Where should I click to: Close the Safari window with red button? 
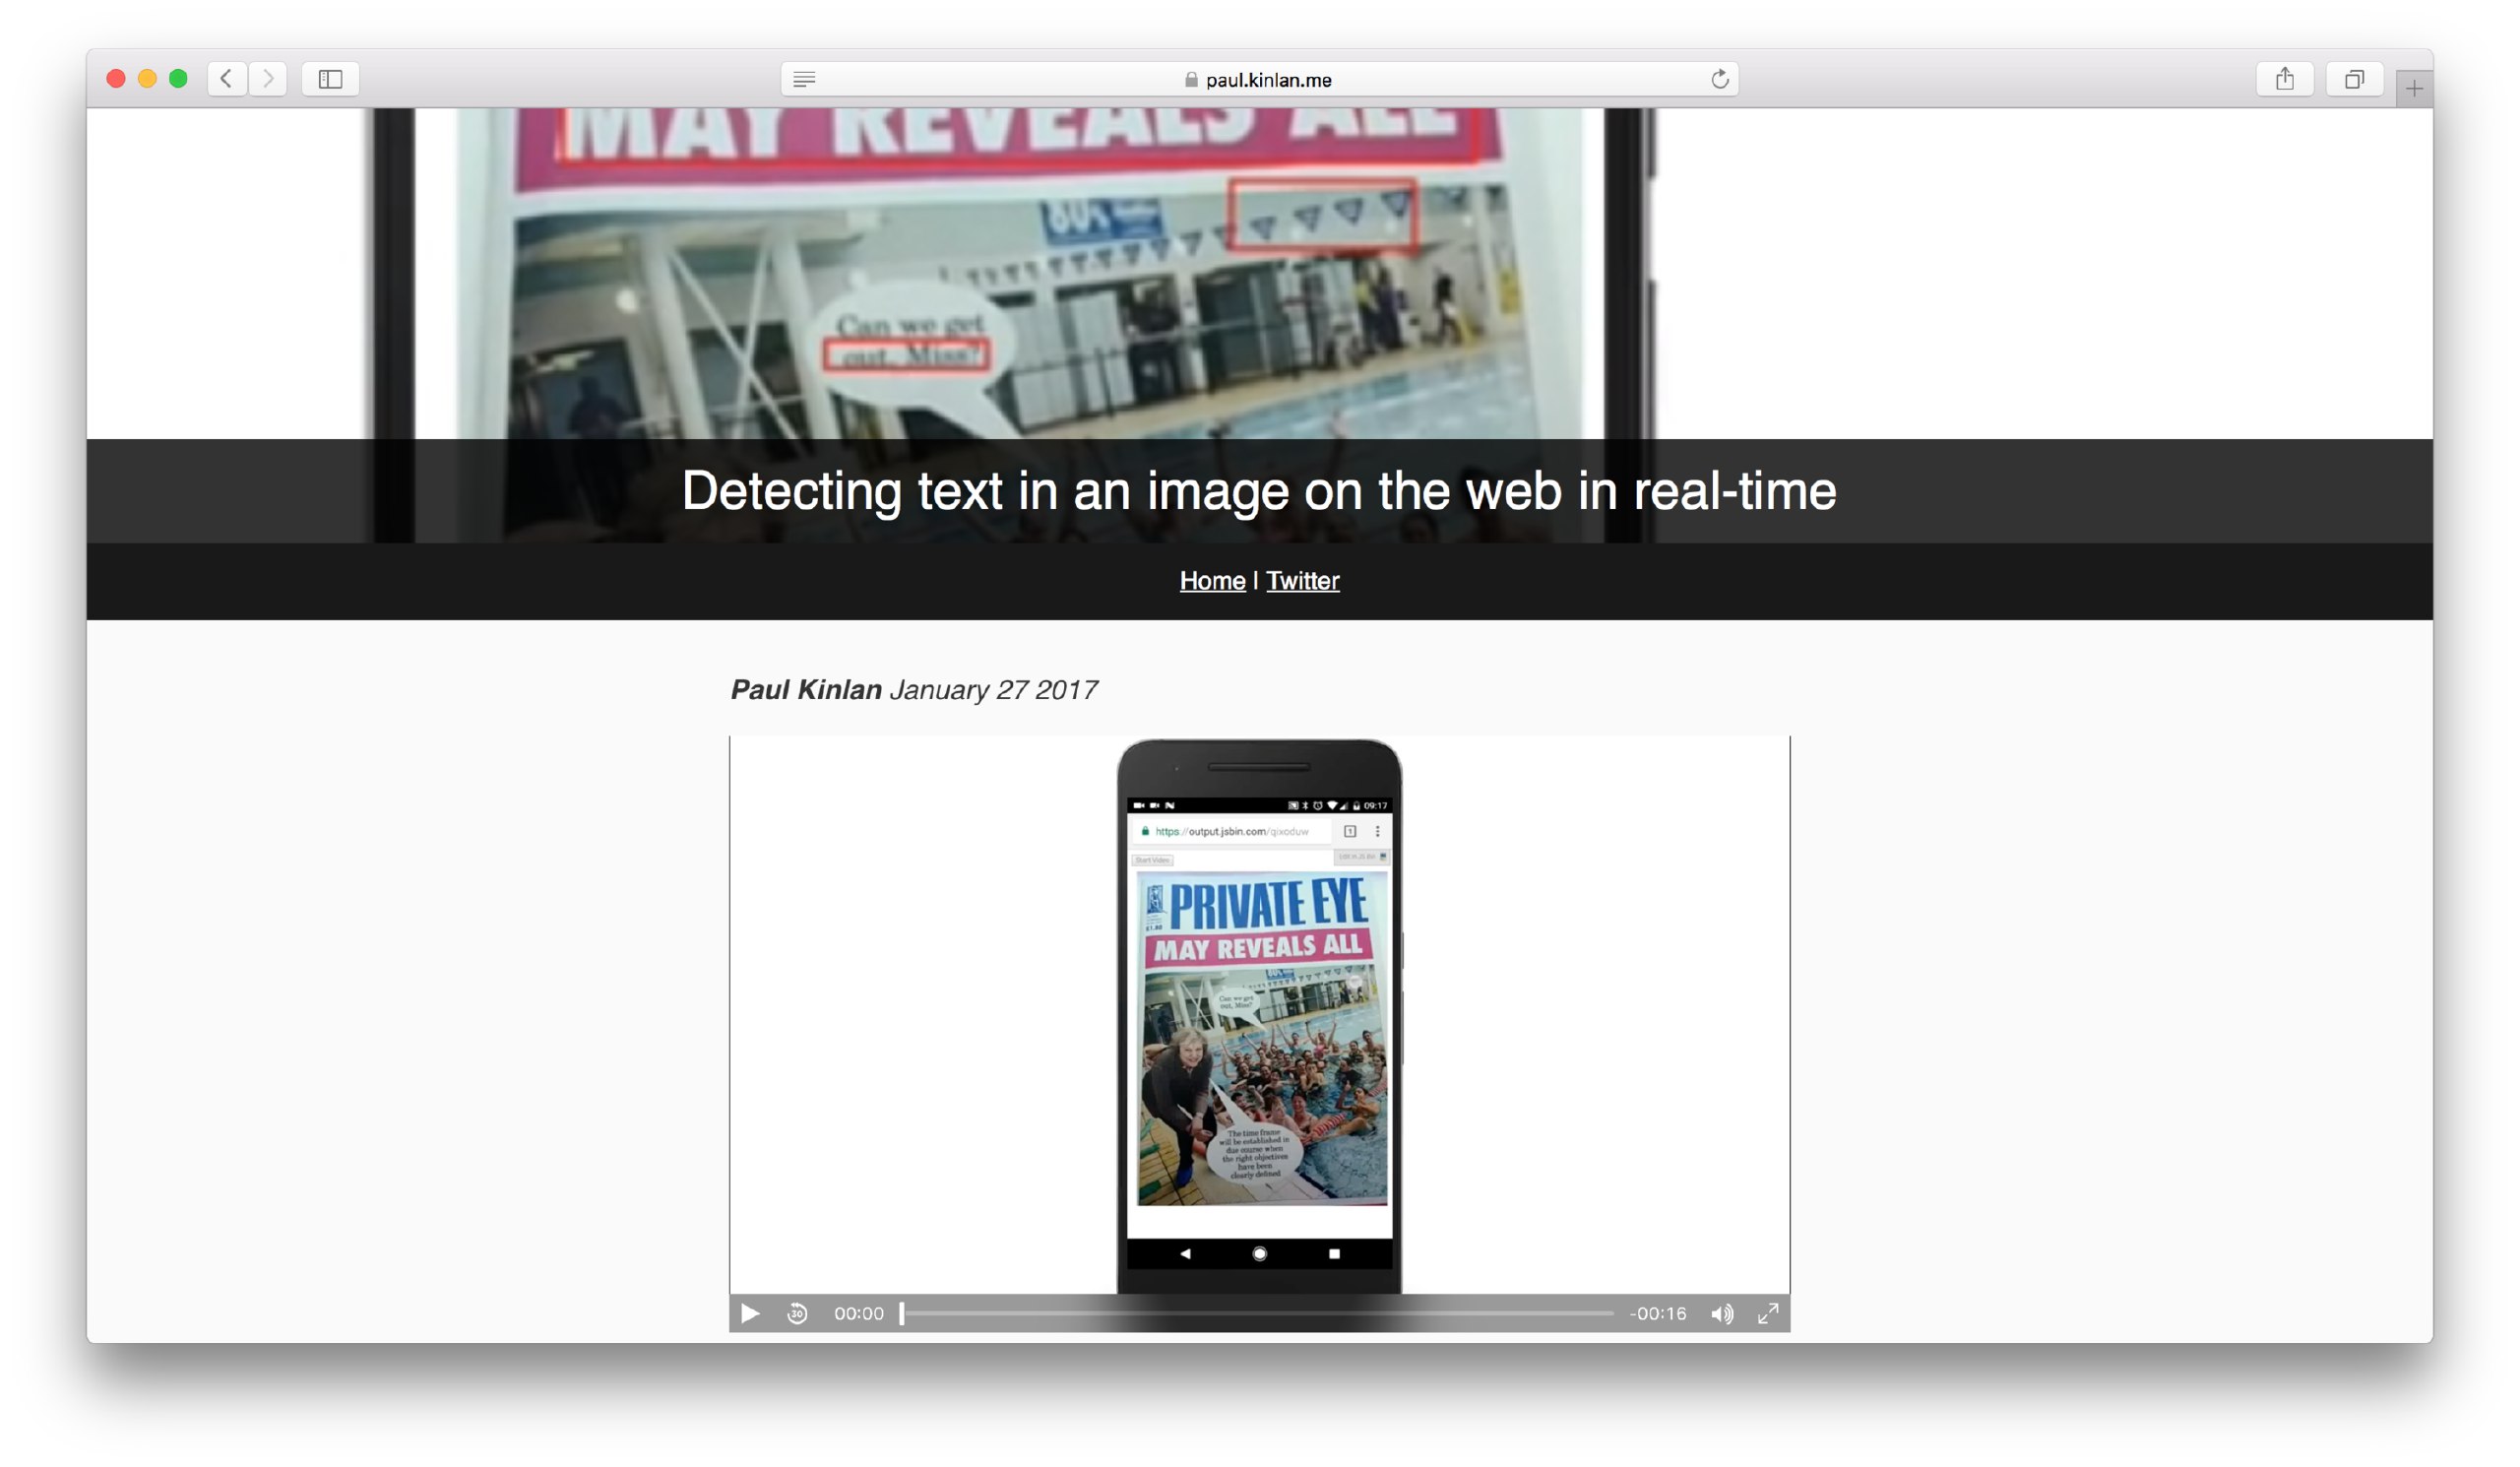click(x=116, y=79)
